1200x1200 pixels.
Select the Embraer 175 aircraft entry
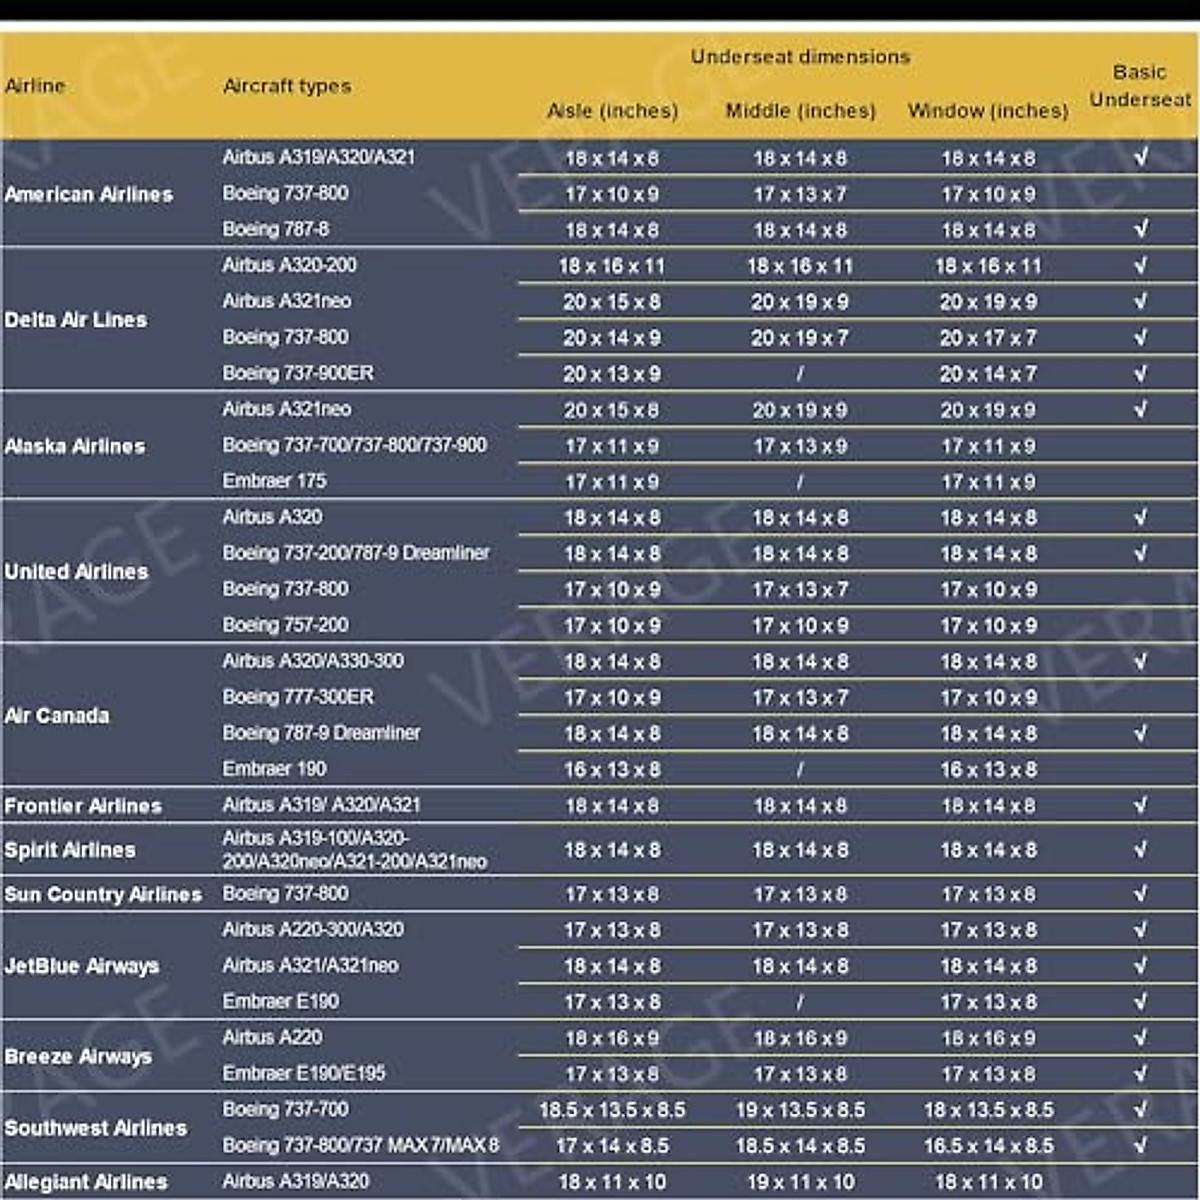pos(275,481)
